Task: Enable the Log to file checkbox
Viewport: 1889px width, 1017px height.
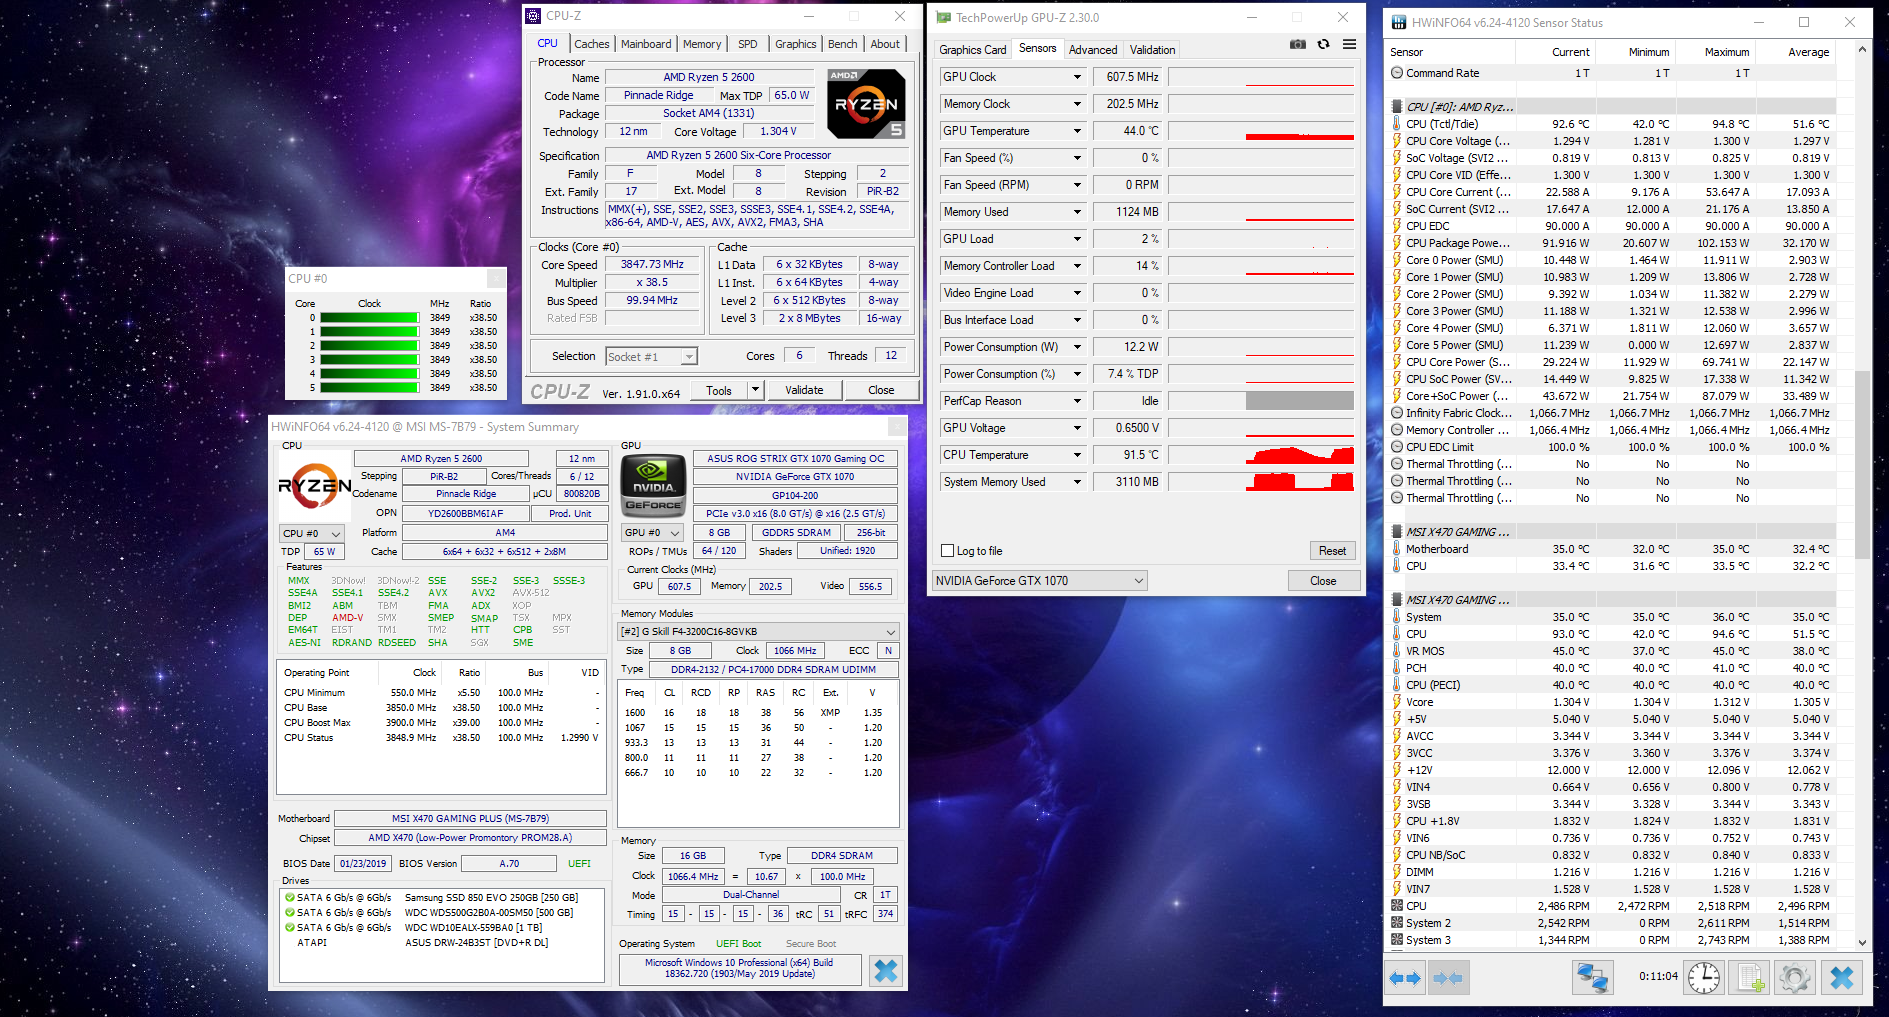Action: point(947,551)
